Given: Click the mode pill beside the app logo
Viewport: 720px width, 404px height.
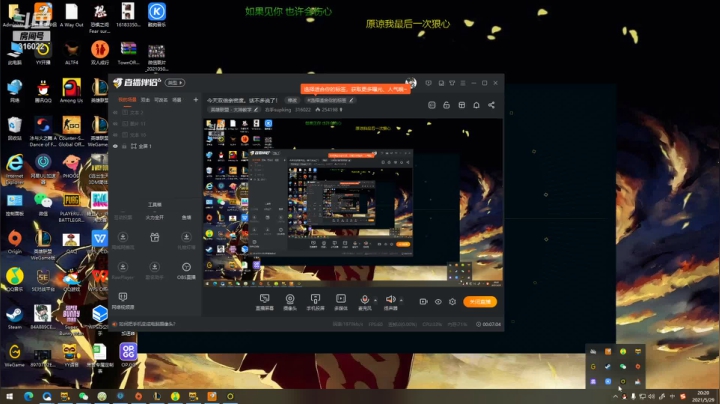Looking at the screenshot, I should click(x=175, y=83).
